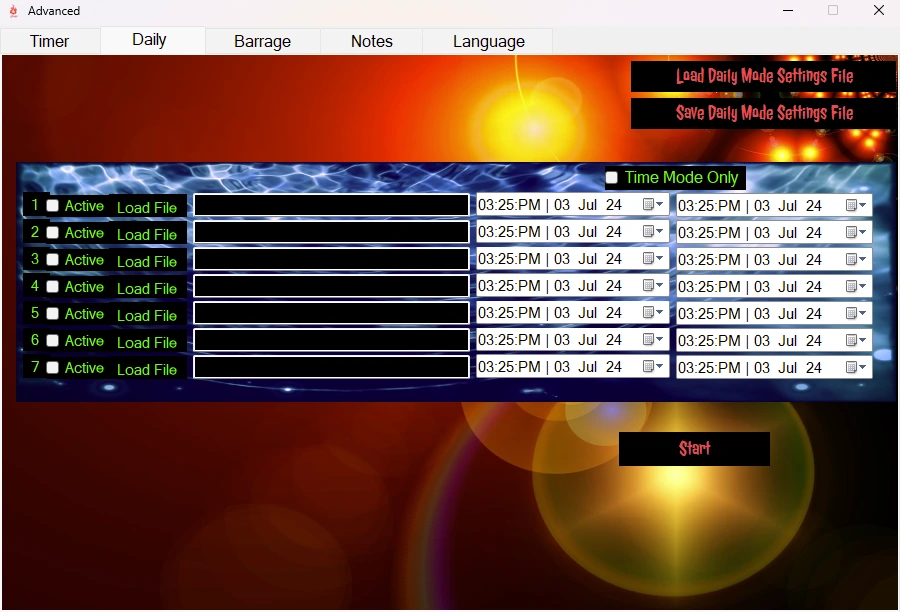Switch to the Timer tab
Screen dimensions: 900x612
click(49, 41)
